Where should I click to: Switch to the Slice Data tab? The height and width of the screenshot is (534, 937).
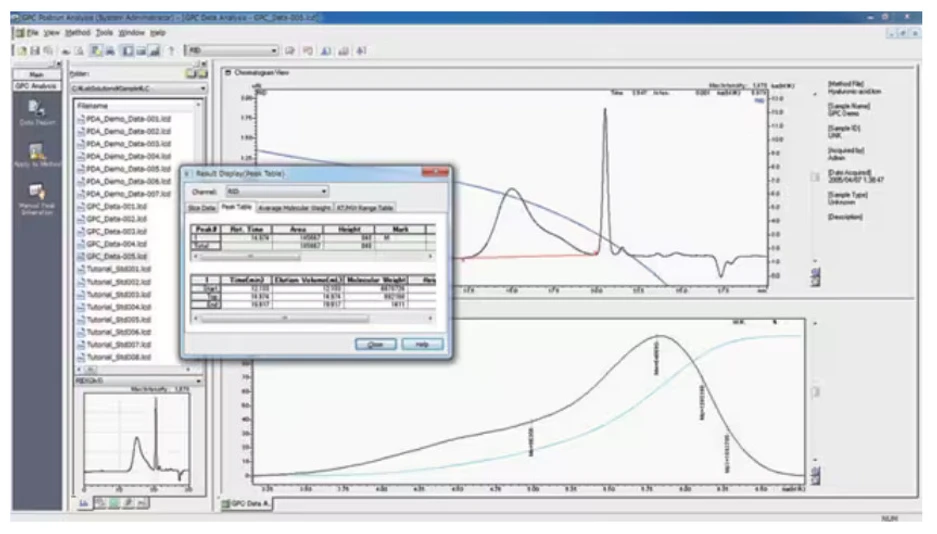tap(203, 208)
